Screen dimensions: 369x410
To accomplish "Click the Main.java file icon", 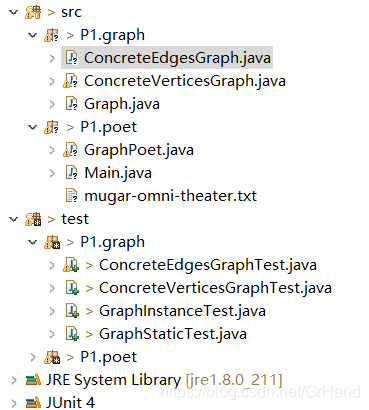I will click(71, 173).
